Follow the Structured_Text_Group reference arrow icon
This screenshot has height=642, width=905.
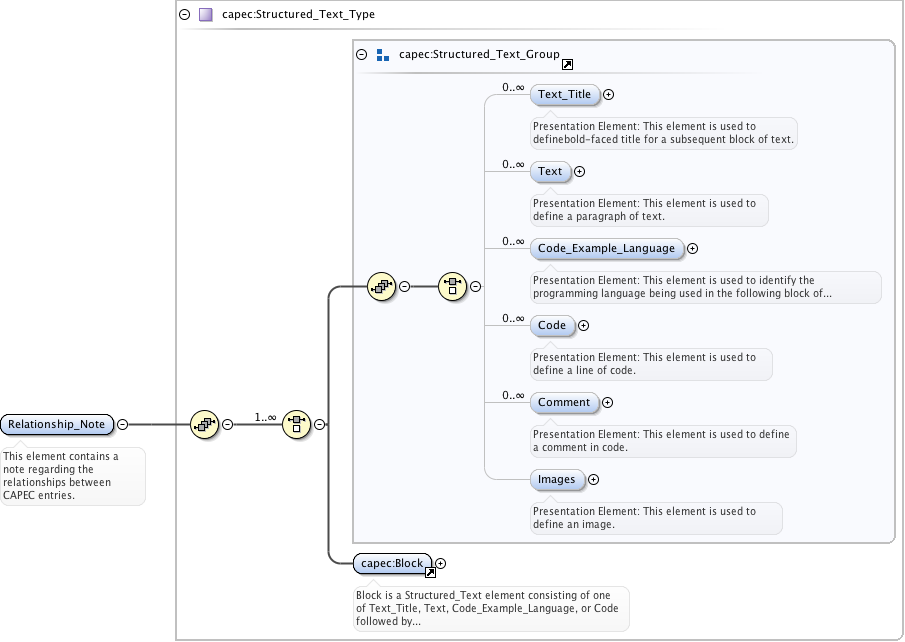pos(567,65)
